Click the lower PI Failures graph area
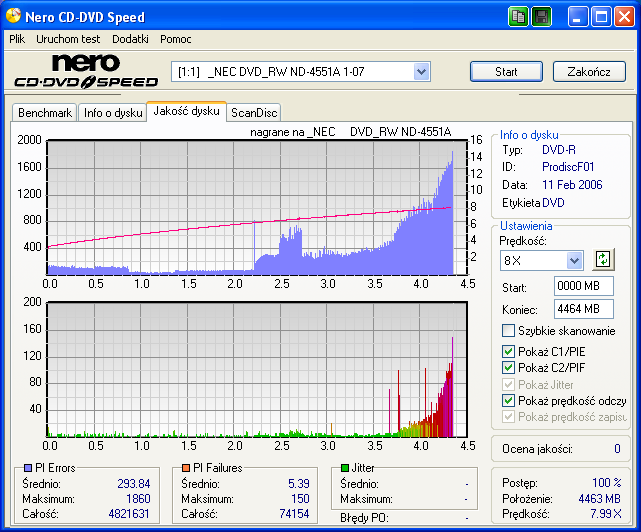This screenshot has height=532, width=641. point(257,370)
